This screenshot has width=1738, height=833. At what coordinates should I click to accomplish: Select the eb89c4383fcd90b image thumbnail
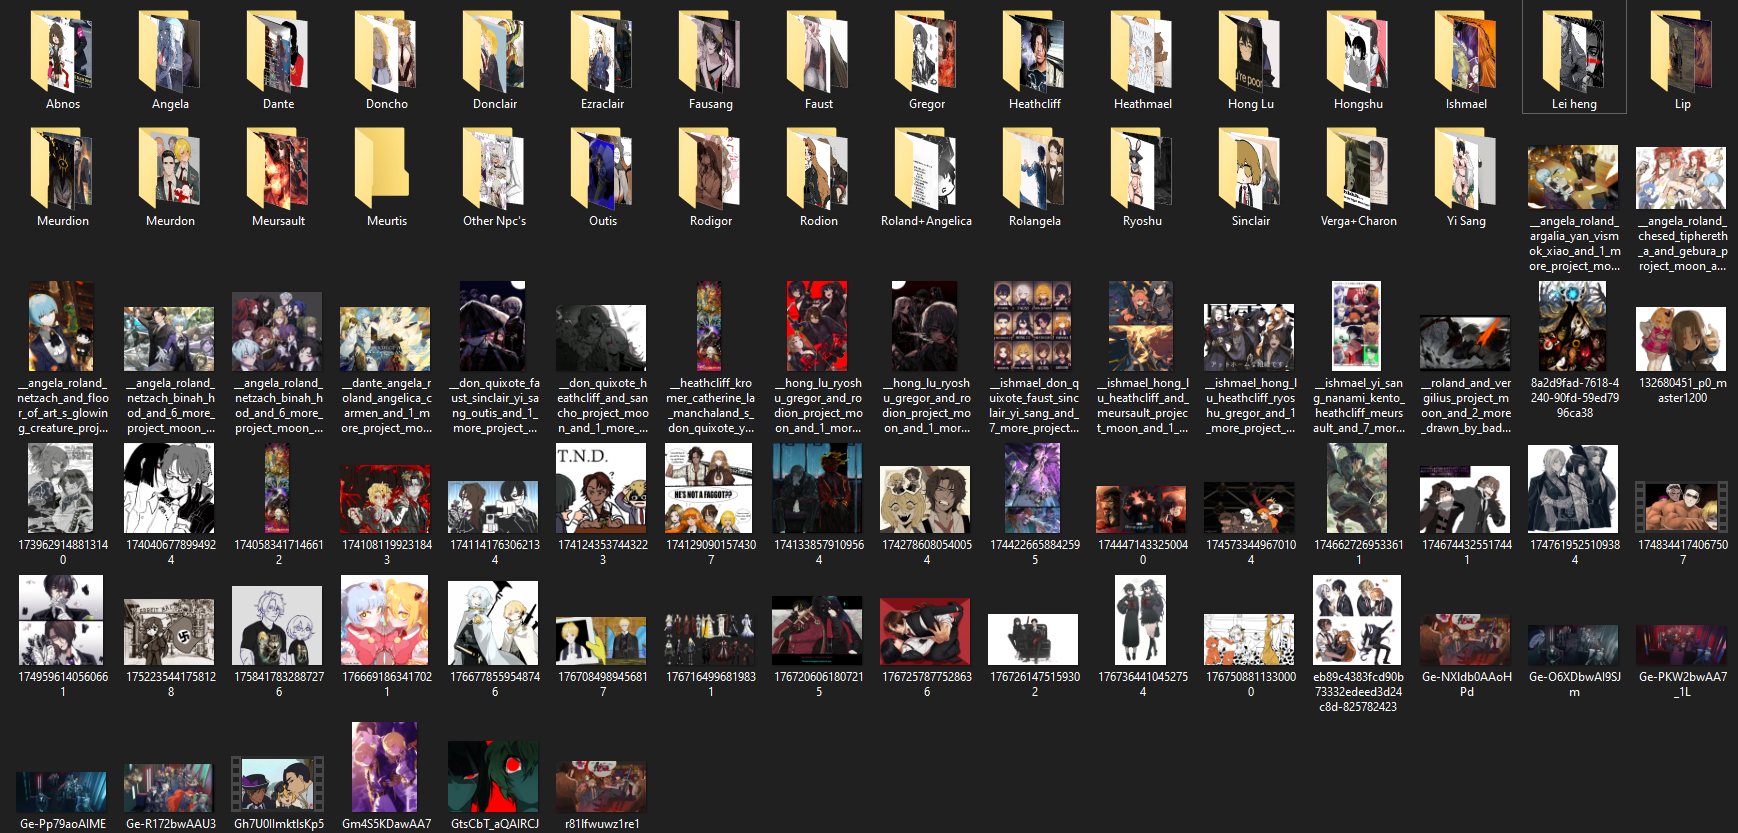point(1358,621)
